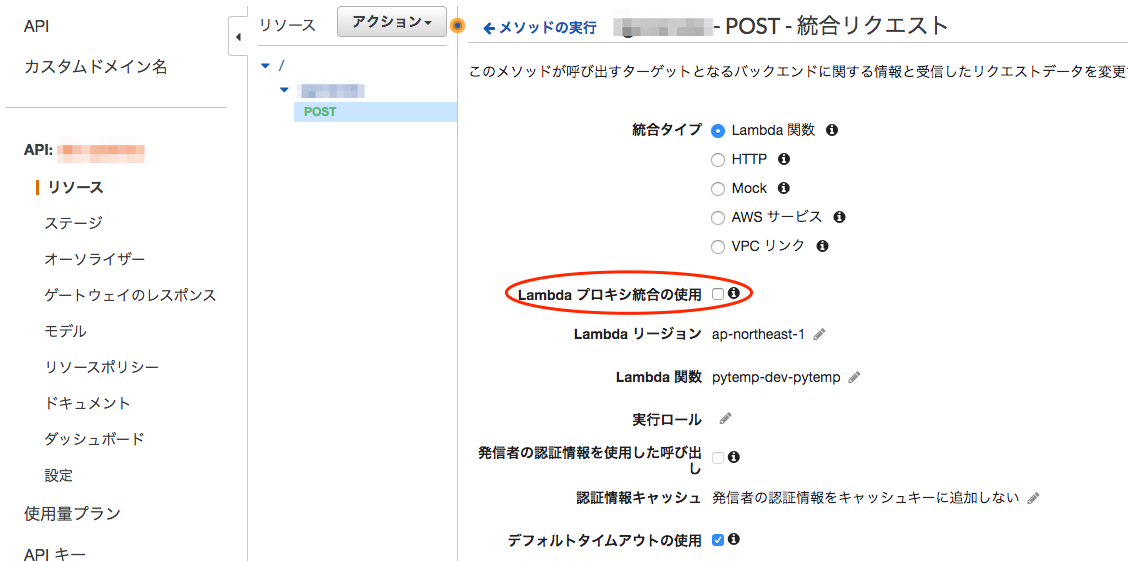Select the root / resource

(x=281, y=65)
